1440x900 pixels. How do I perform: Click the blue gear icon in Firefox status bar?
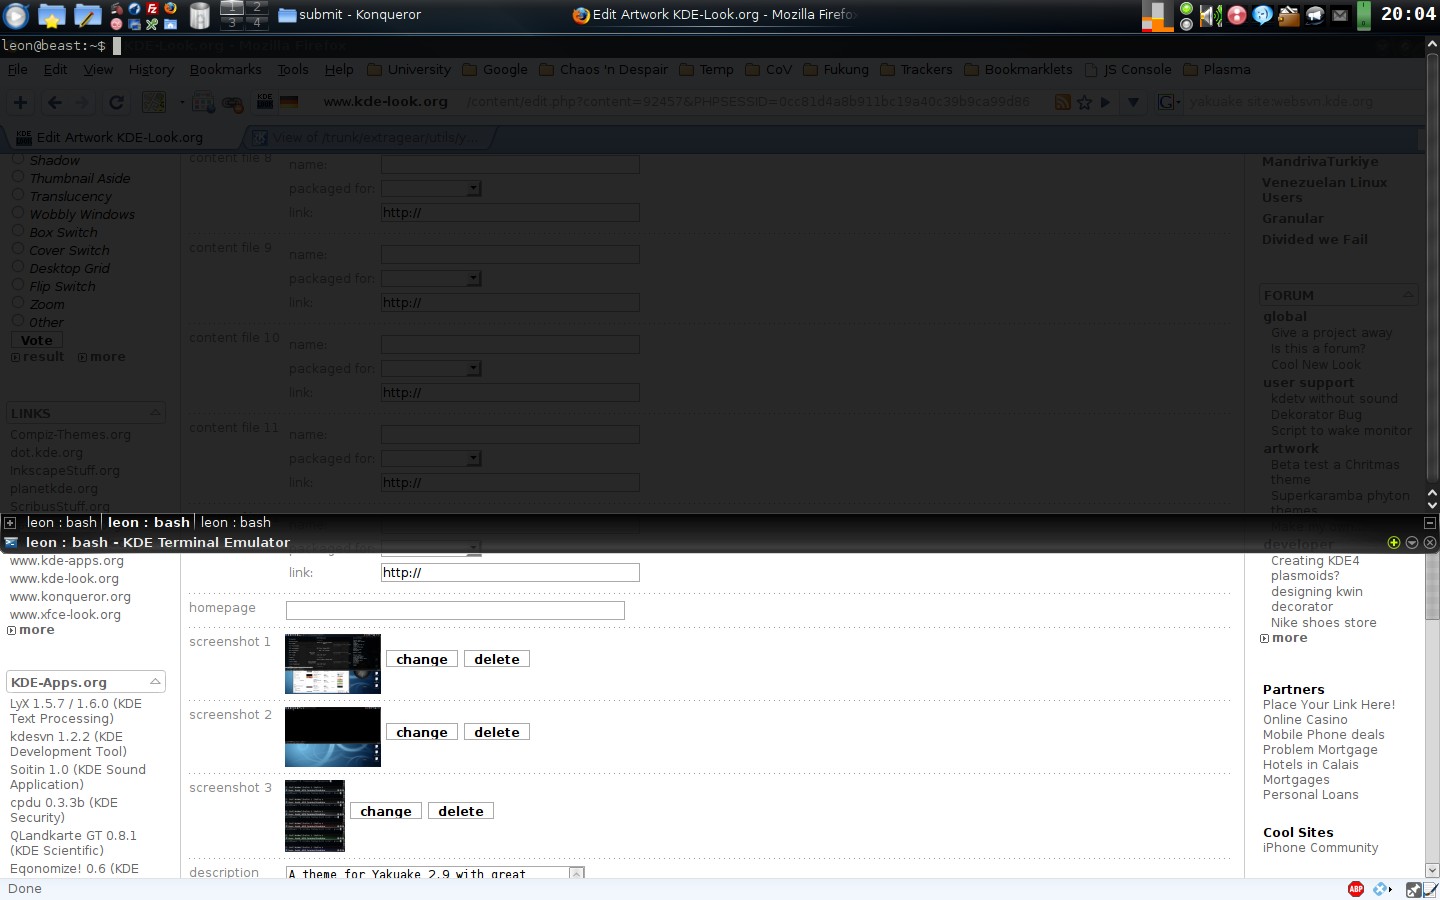coord(1382,889)
